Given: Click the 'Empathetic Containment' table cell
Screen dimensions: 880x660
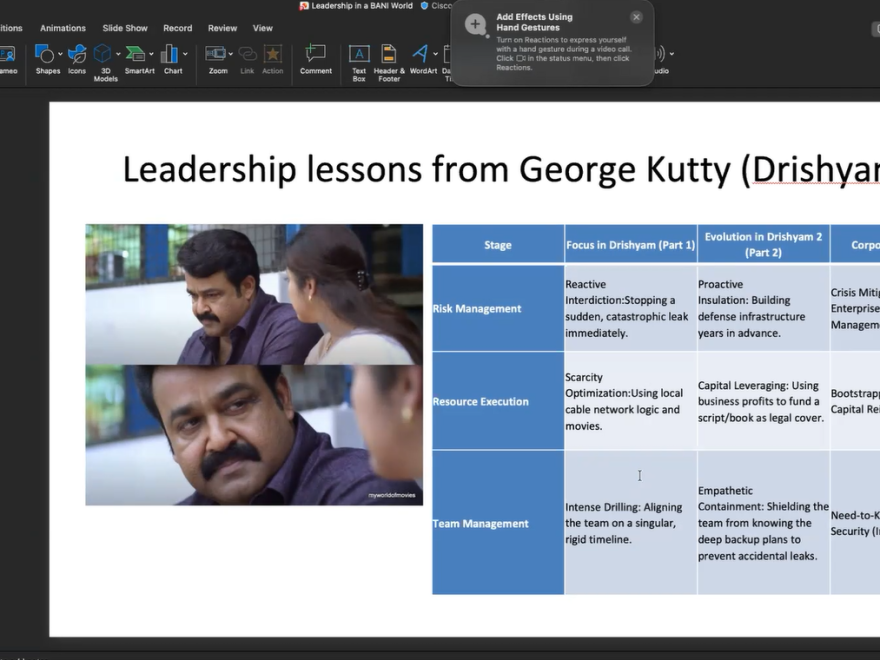Looking at the screenshot, I should pos(763,523).
